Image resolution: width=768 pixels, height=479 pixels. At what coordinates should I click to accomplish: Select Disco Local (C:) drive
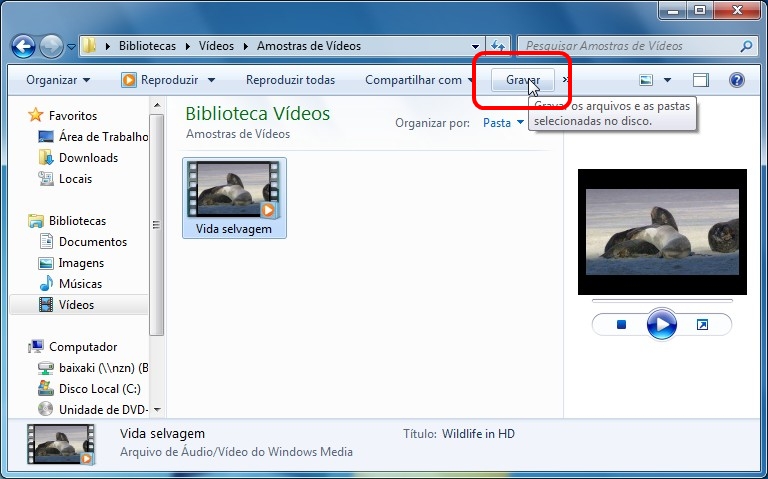click(x=98, y=388)
